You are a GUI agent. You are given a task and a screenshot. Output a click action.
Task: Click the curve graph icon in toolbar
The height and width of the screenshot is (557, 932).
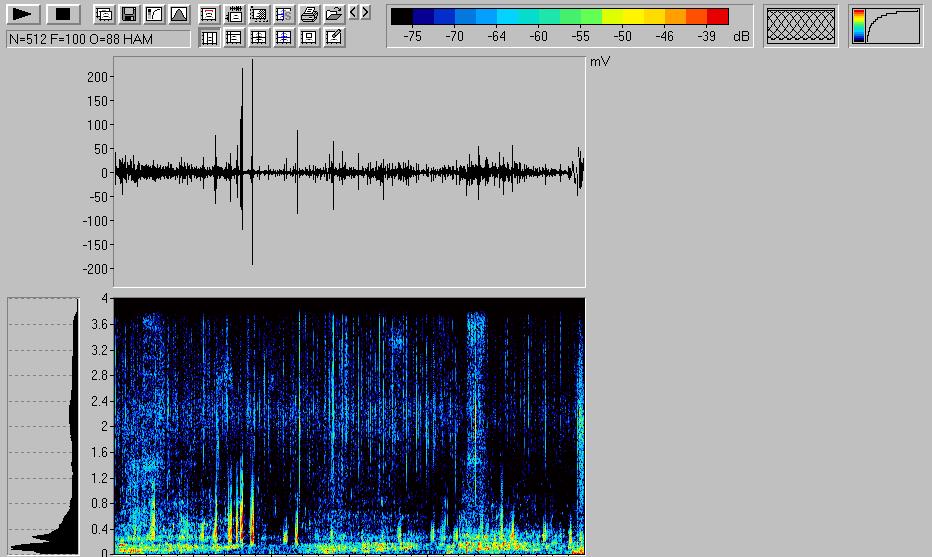click(154, 14)
